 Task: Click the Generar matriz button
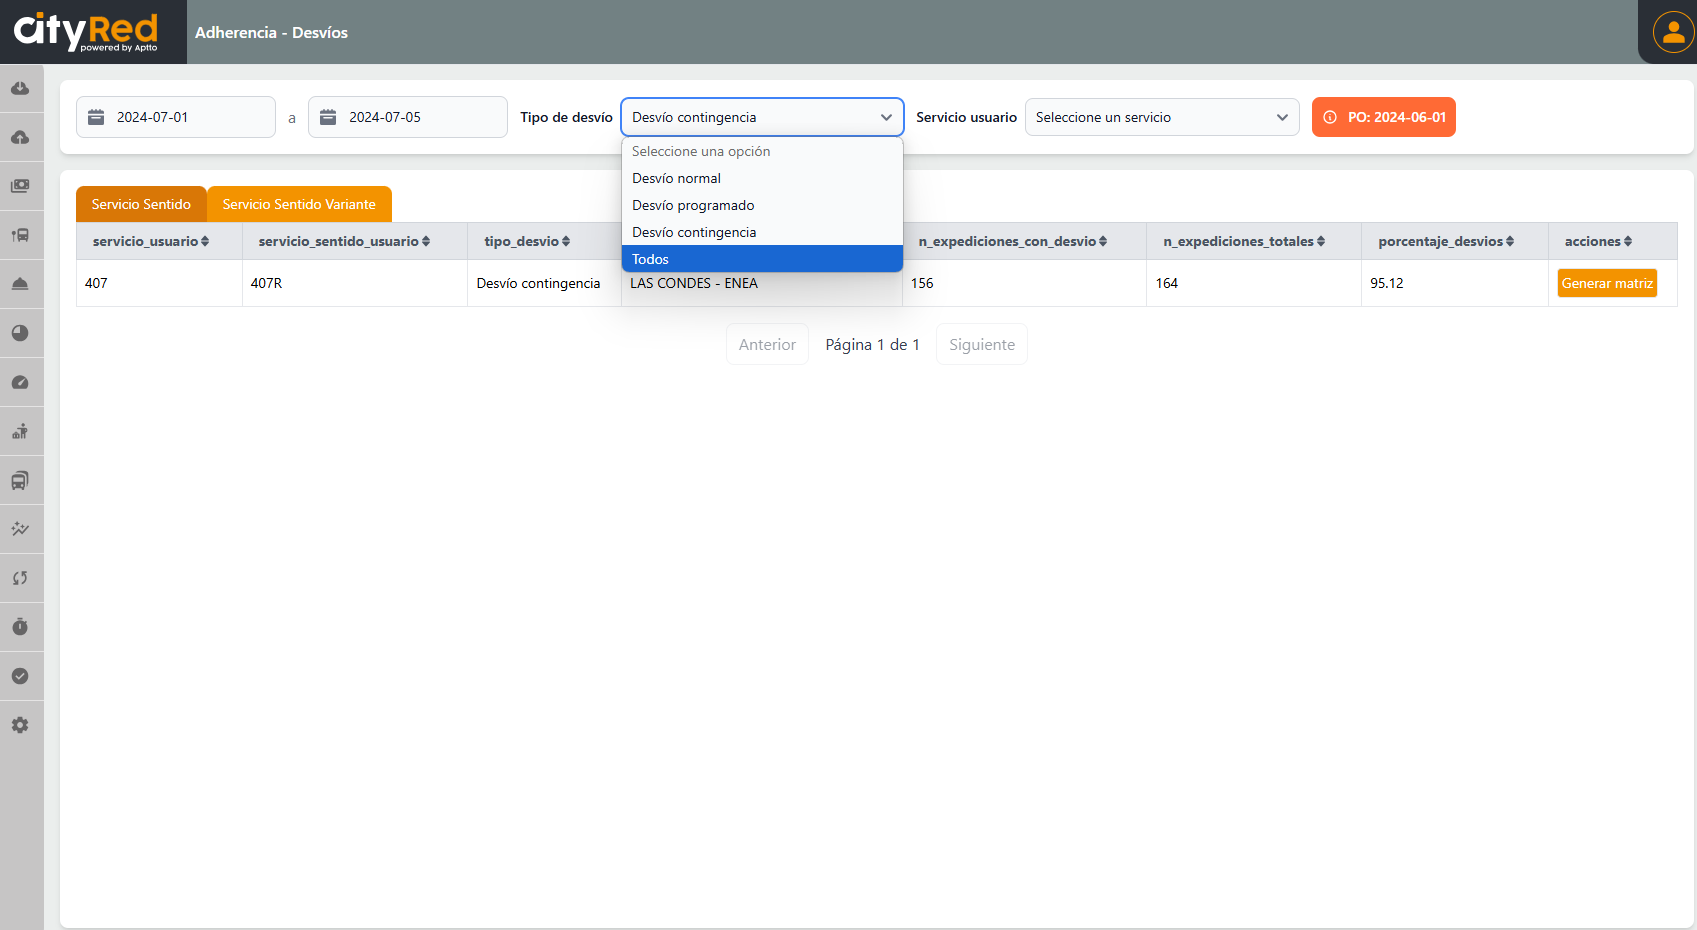coord(1606,283)
